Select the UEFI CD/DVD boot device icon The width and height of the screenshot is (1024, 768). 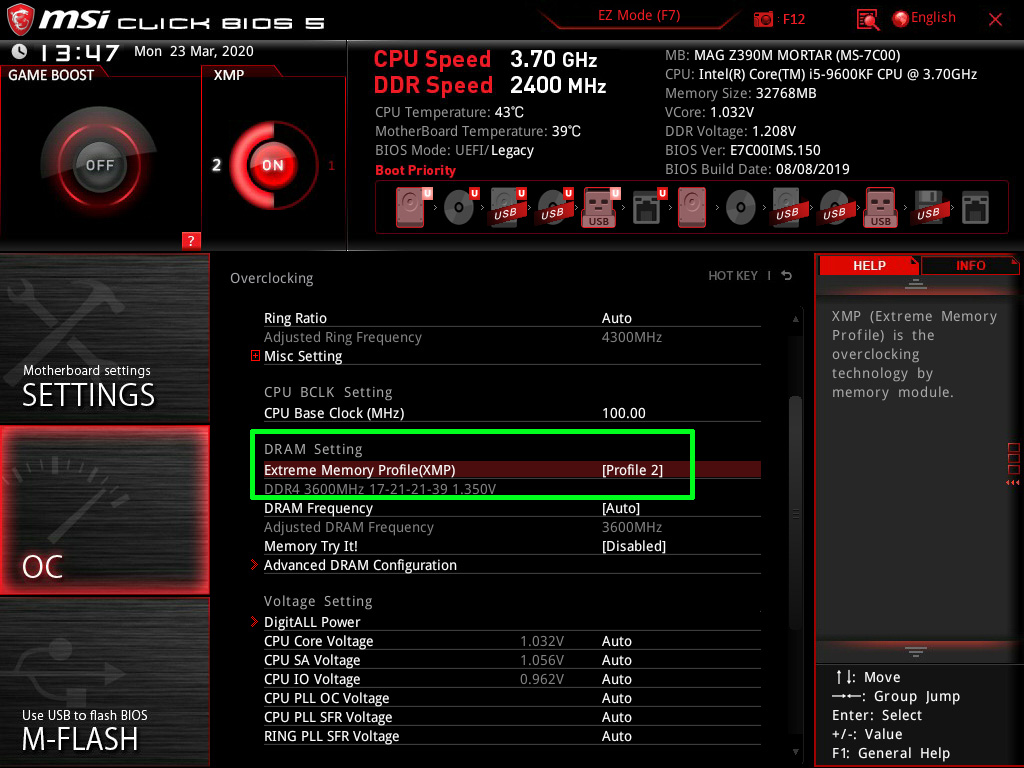click(x=459, y=208)
